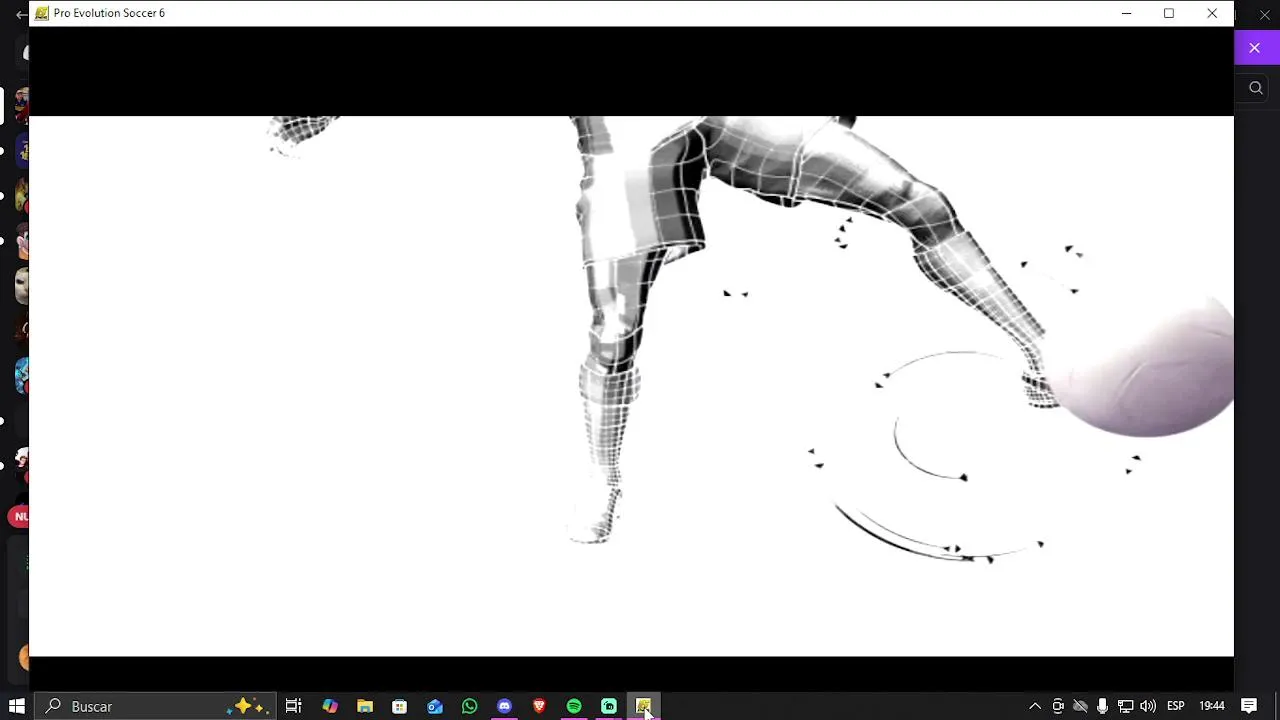
Task: Click the purple X button in the background window
Action: [1254, 48]
